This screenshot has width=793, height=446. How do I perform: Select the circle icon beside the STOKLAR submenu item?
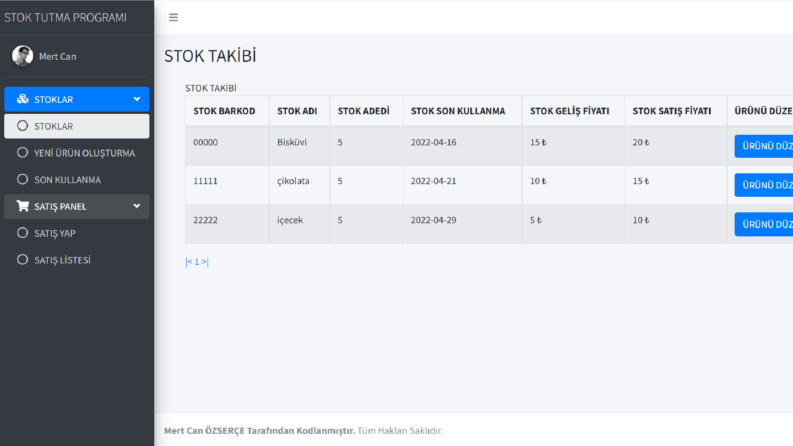point(22,126)
